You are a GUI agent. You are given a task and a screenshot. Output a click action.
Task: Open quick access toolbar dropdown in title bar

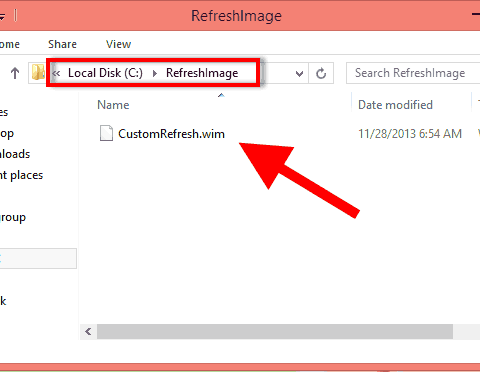pyautogui.click(x=2, y=16)
